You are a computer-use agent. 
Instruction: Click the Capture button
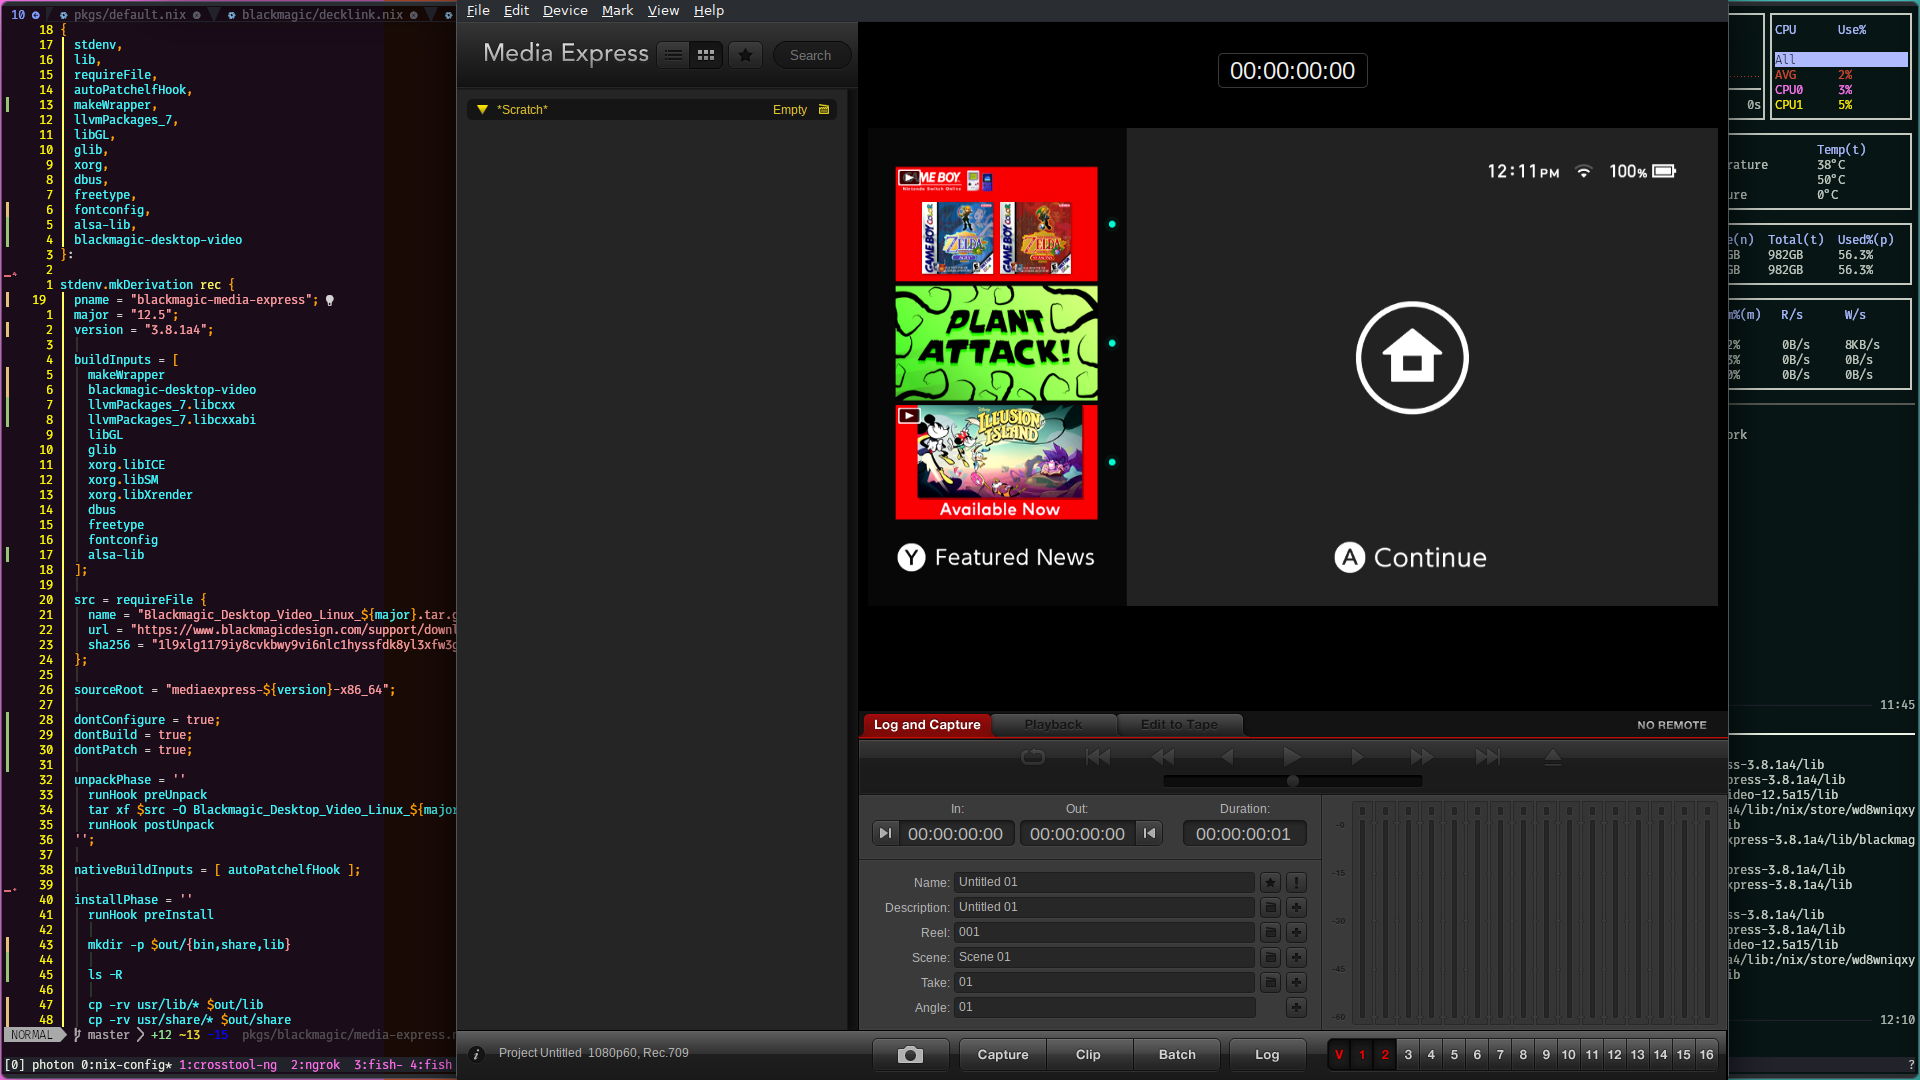pyautogui.click(x=1003, y=1055)
